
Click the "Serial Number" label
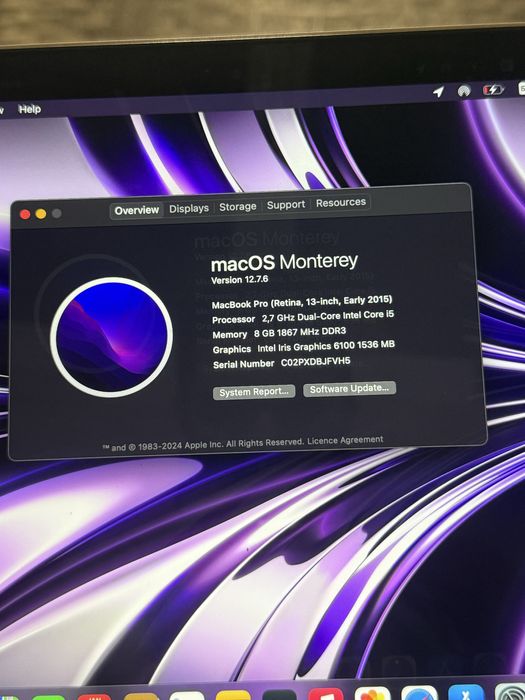tap(244, 364)
